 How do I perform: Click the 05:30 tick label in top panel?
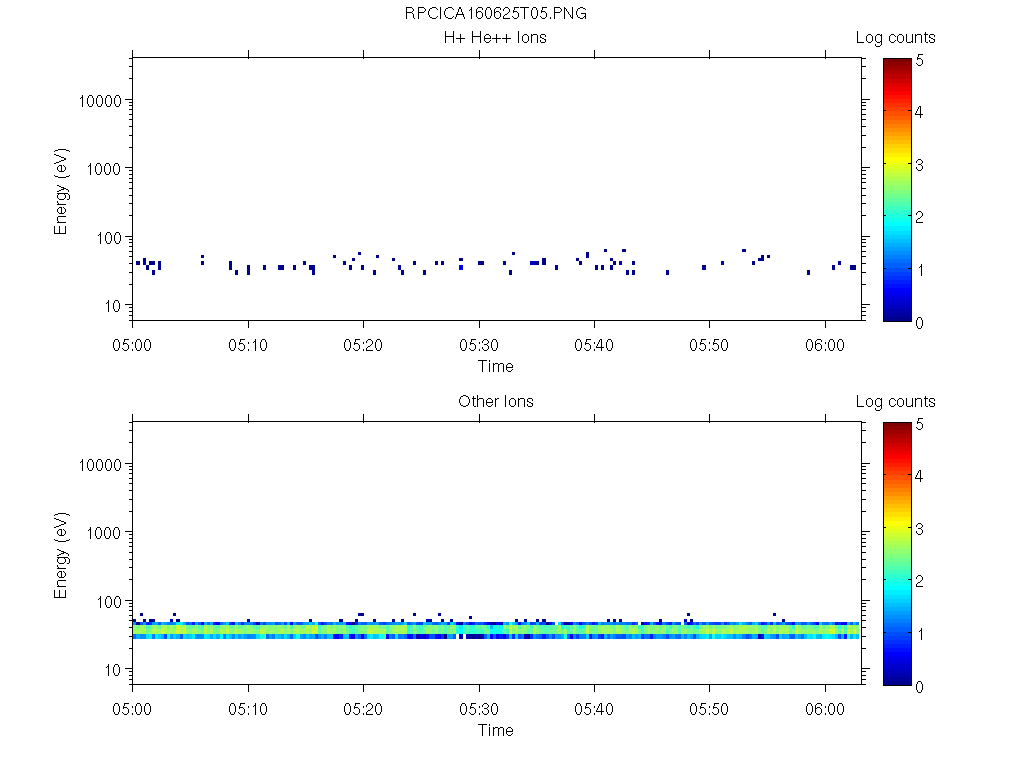(x=479, y=345)
